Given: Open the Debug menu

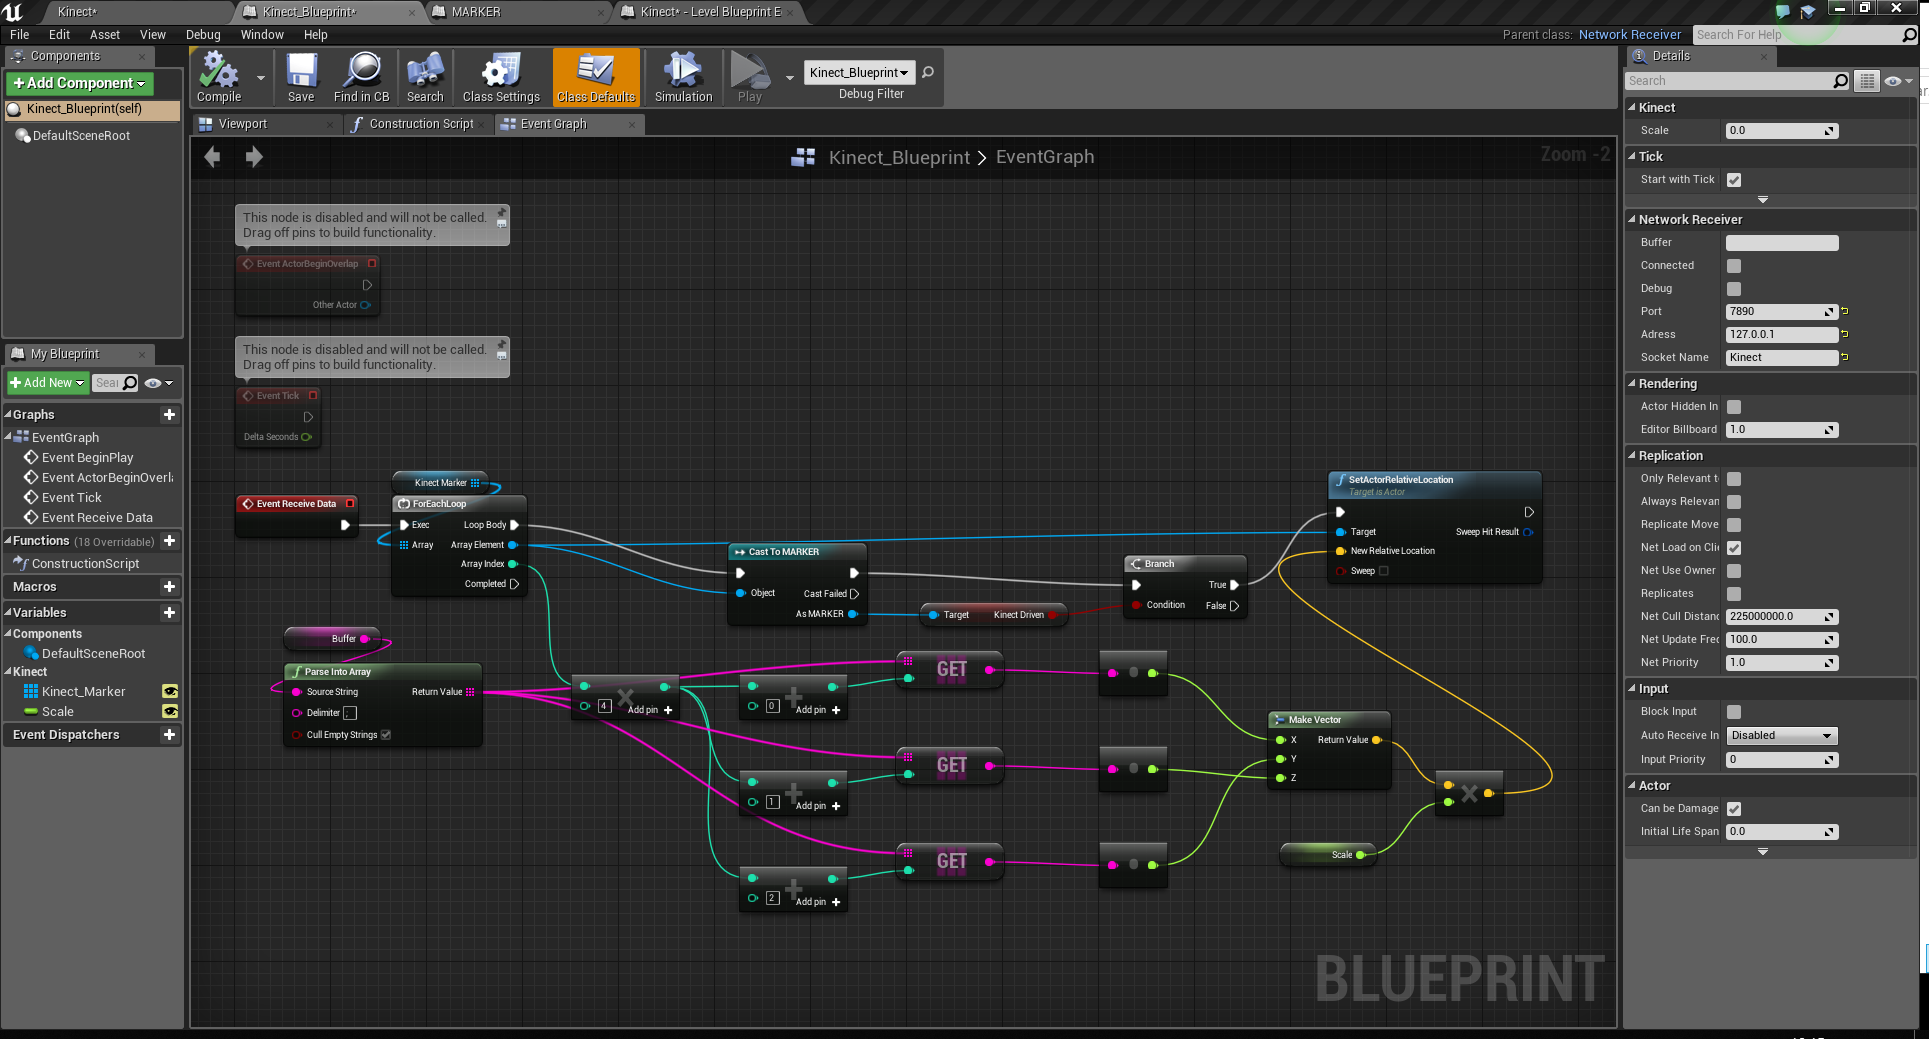Looking at the screenshot, I should [203, 35].
